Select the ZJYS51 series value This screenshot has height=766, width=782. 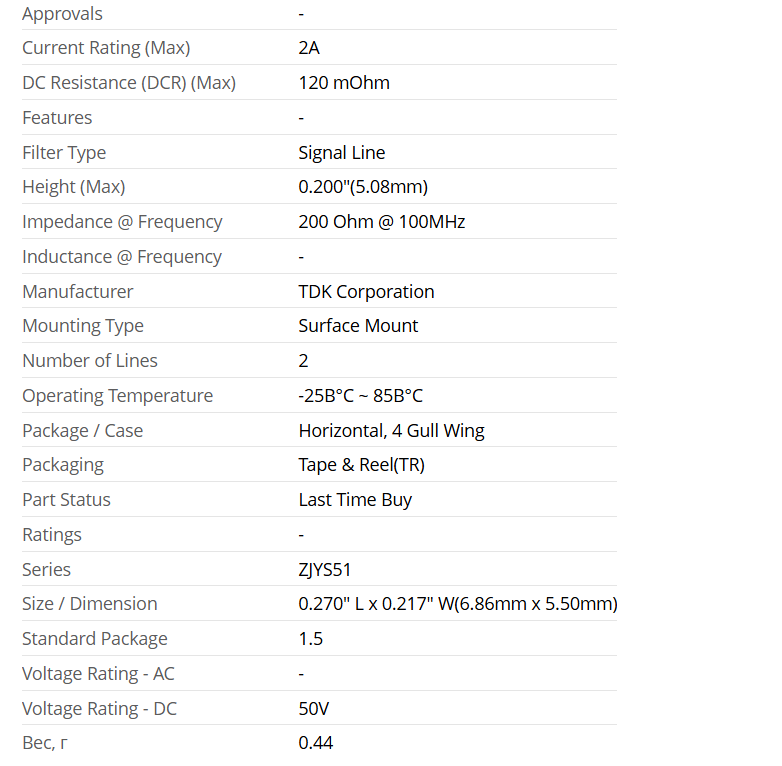(x=325, y=570)
